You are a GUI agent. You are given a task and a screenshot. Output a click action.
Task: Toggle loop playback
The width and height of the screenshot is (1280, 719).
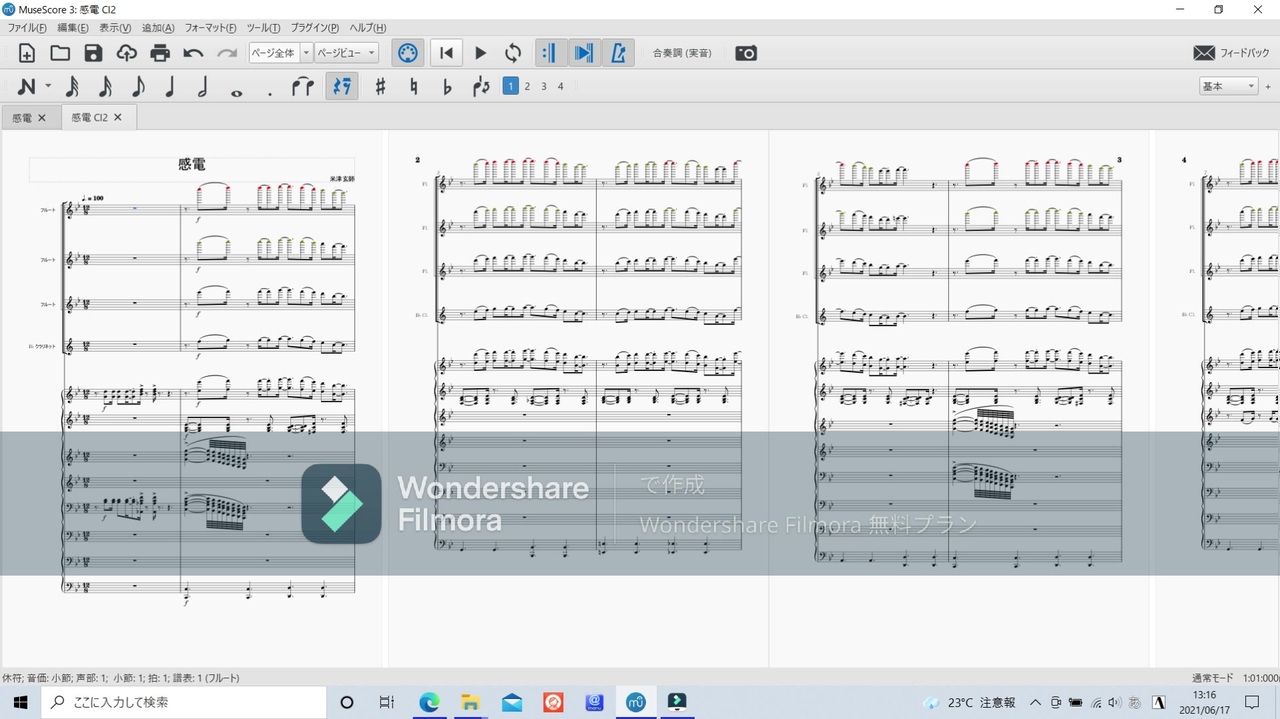click(x=513, y=53)
